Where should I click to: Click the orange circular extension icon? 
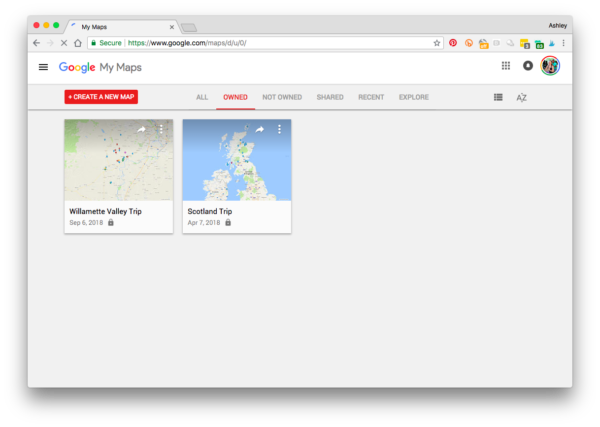[x=469, y=43]
